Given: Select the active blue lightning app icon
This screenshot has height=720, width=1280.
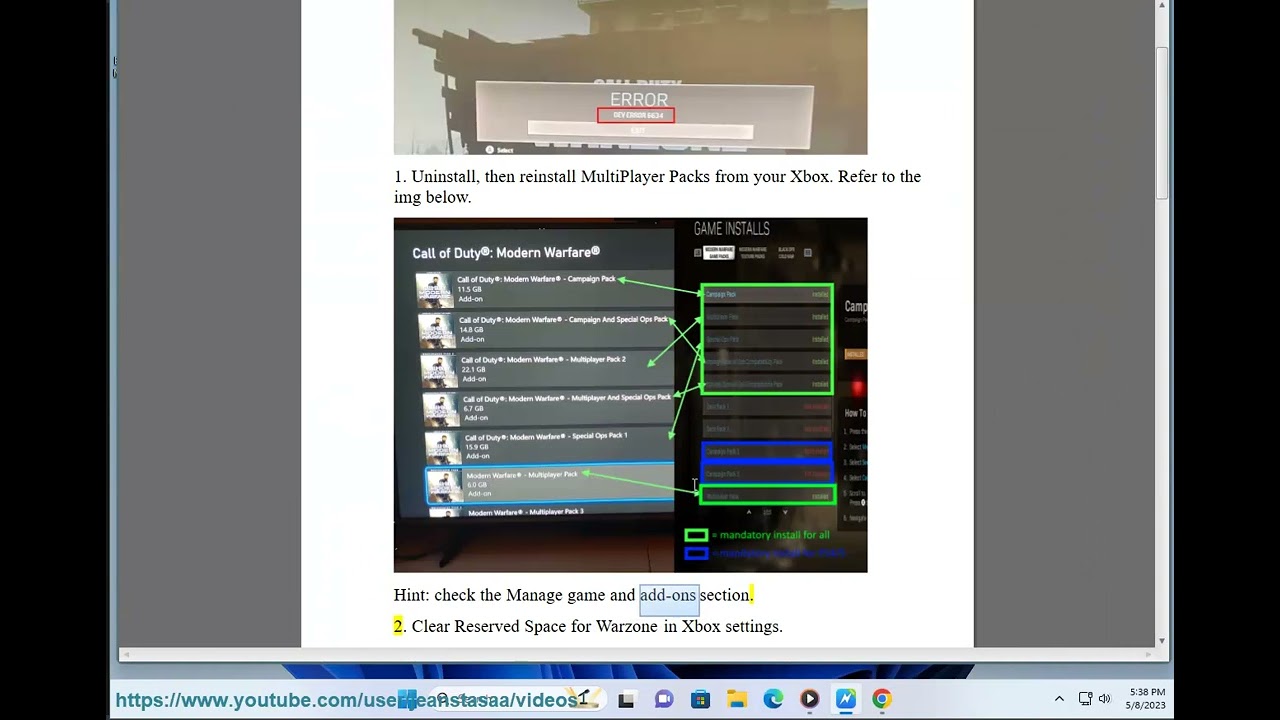Looking at the screenshot, I should [846, 699].
